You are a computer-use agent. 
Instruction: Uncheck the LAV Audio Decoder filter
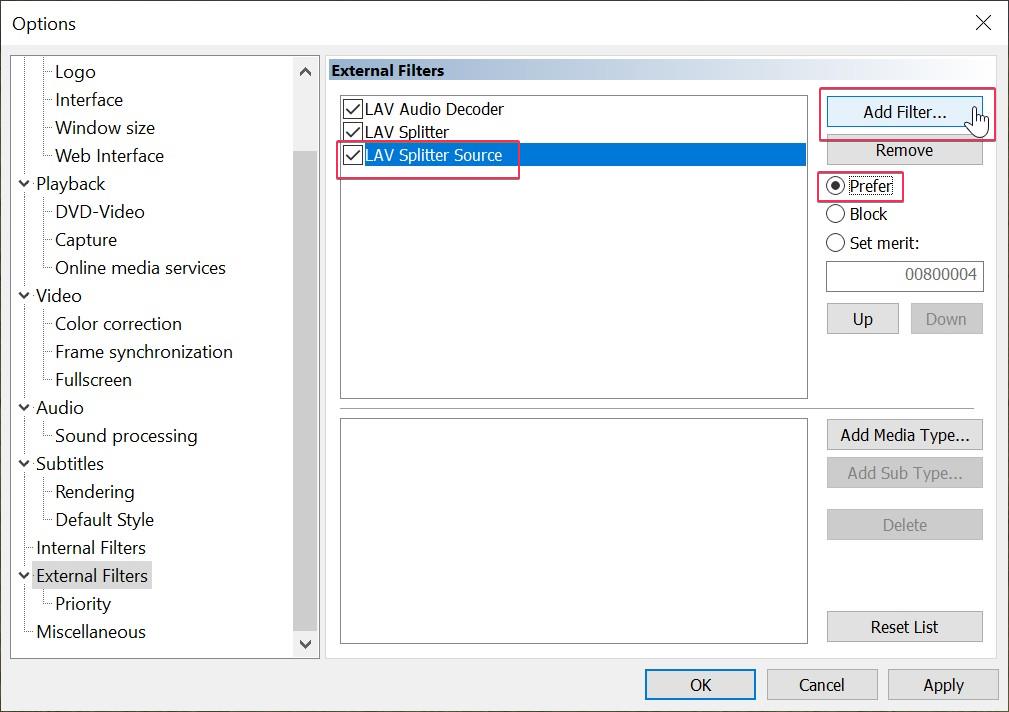(352, 108)
